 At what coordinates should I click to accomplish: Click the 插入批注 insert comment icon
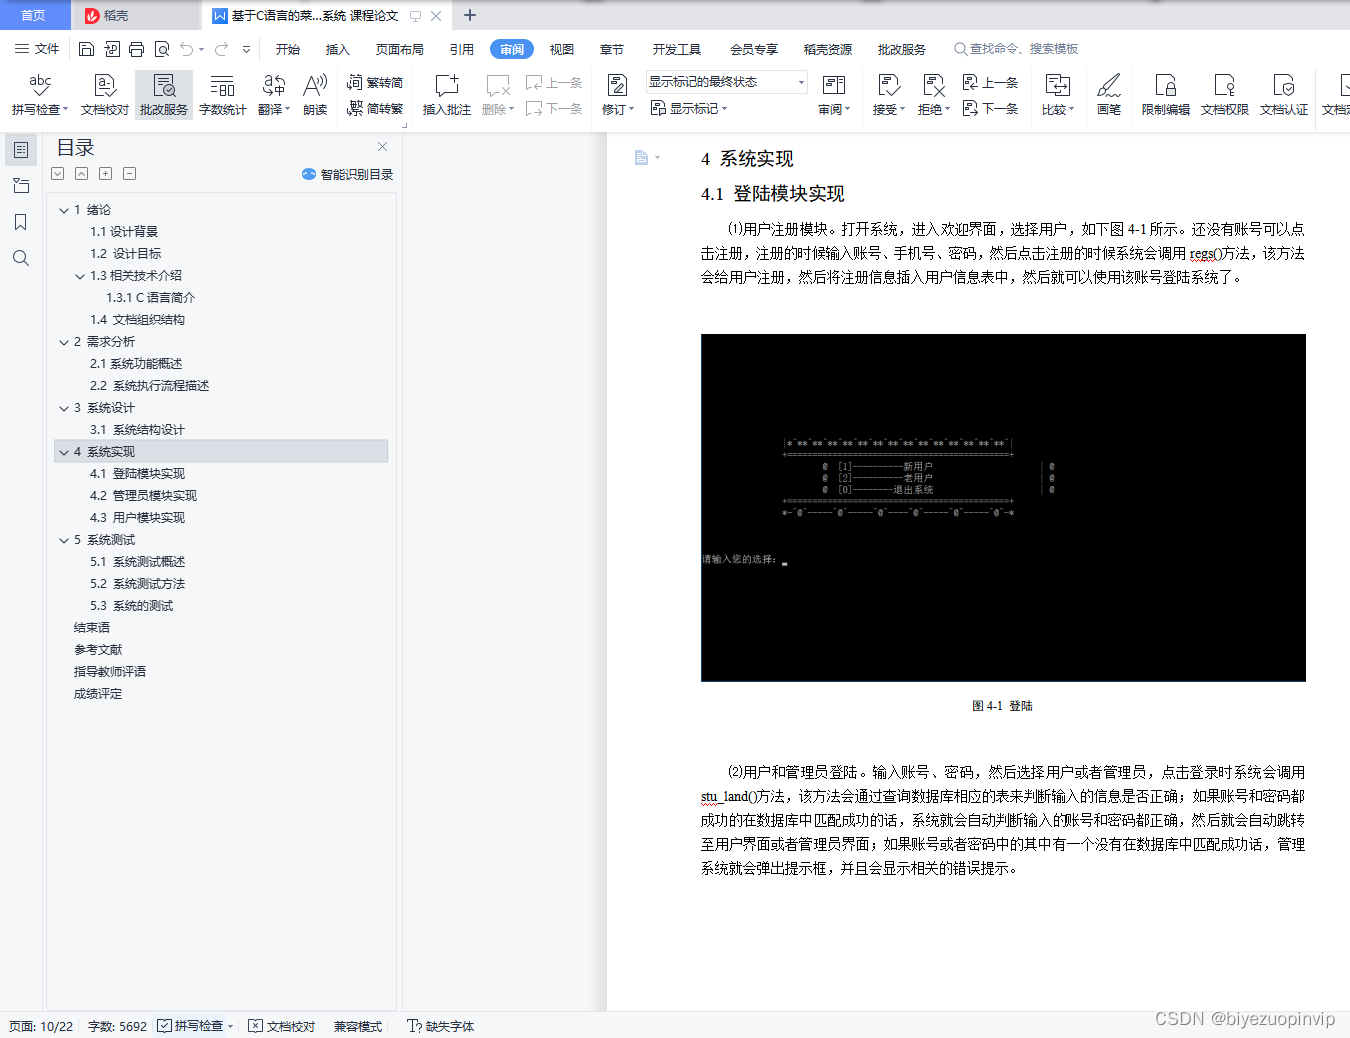[x=445, y=94]
